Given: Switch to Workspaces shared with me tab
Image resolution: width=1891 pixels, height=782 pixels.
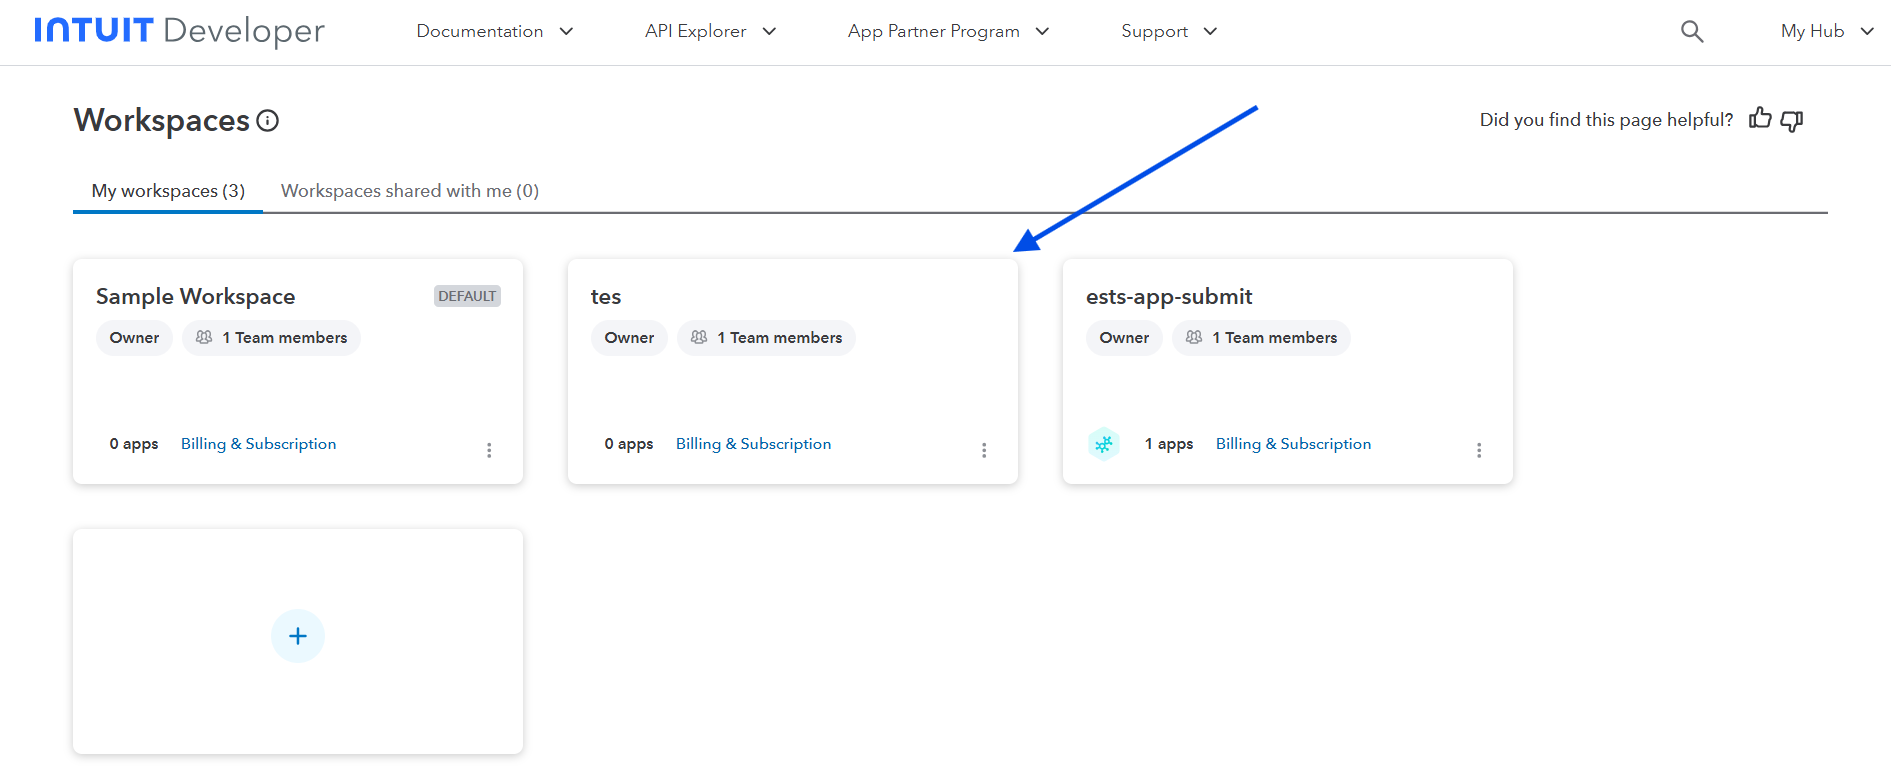Looking at the screenshot, I should tap(410, 191).
